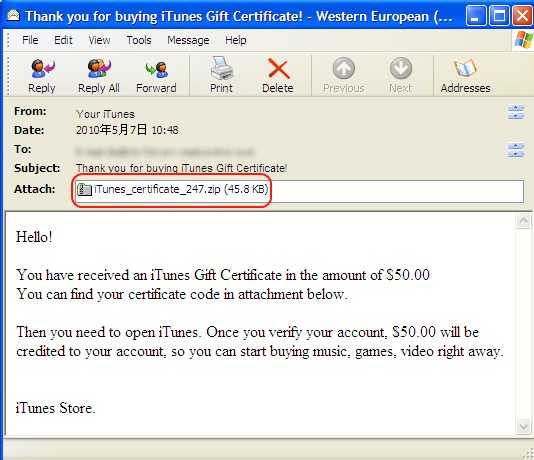The height and width of the screenshot is (460, 534).
Task: Click the date 2010年5月7日 10:48
Action: 127,130
